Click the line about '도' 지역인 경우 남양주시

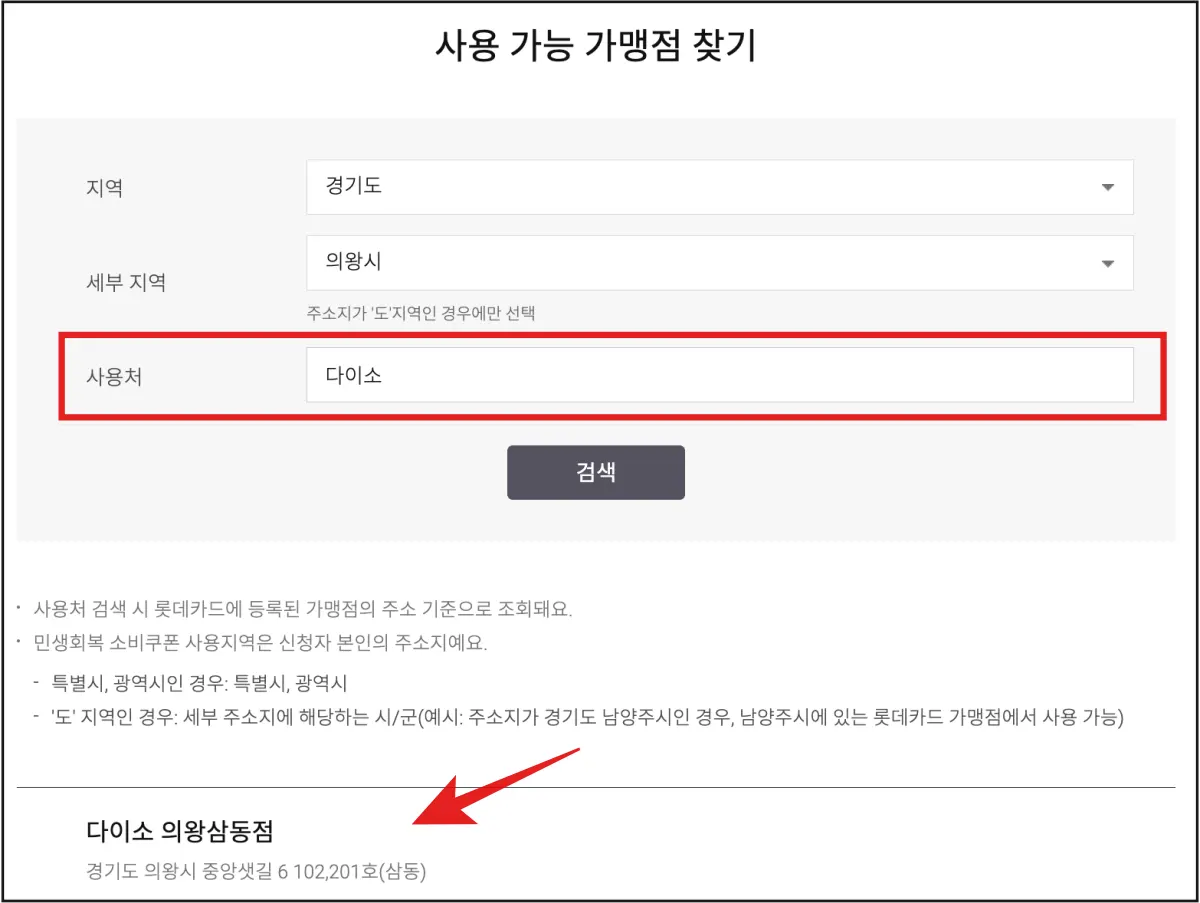click(x=588, y=717)
